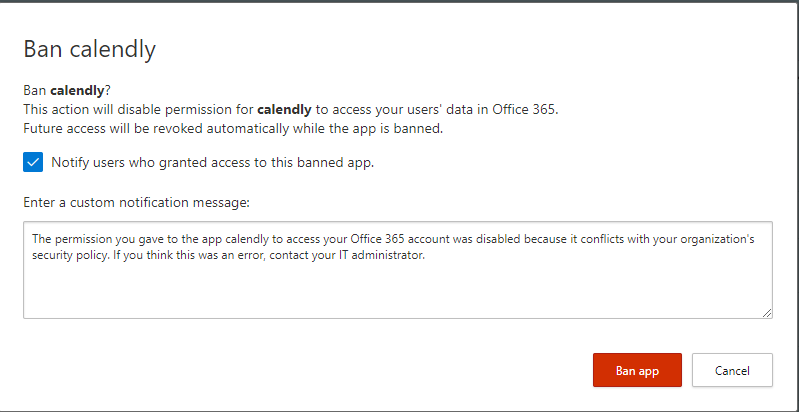Uncheck the notify users checkbox
Image resolution: width=799 pixels, height=412 pixels.
tap(34, 162)
